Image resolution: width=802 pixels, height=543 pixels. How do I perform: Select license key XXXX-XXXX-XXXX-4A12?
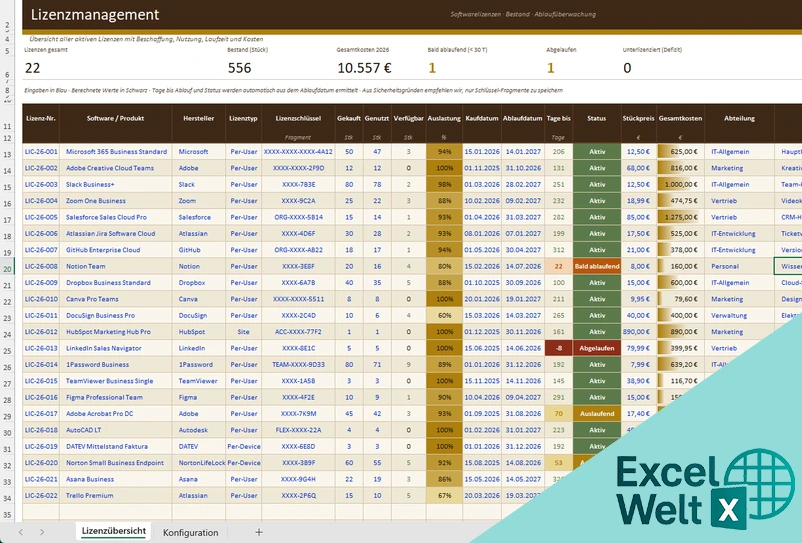pos(298,152)
